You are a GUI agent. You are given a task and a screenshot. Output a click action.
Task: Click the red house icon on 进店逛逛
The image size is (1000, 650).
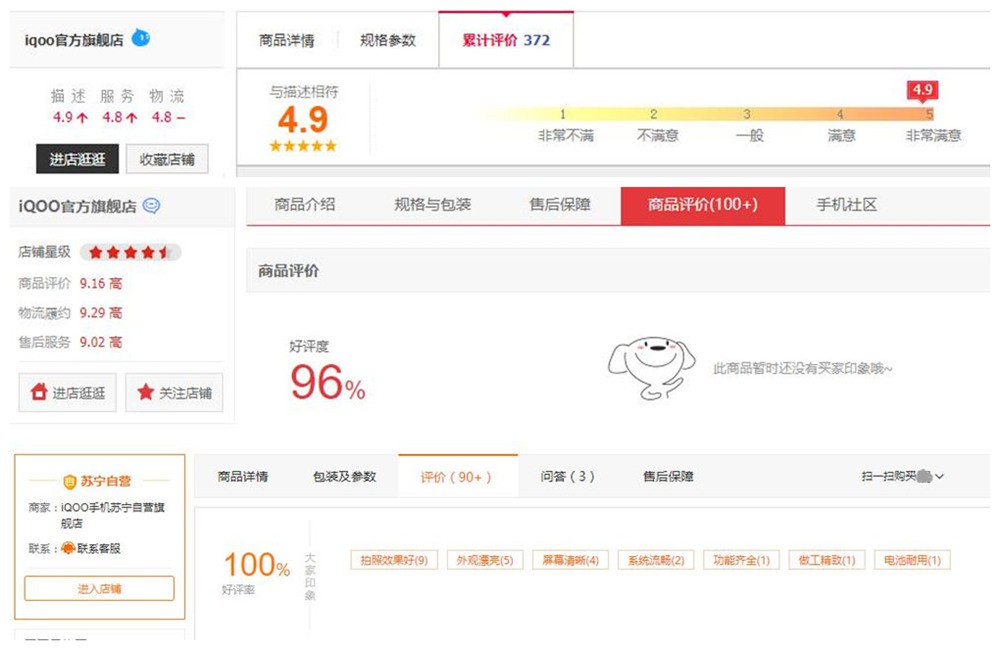coord(39,392)
